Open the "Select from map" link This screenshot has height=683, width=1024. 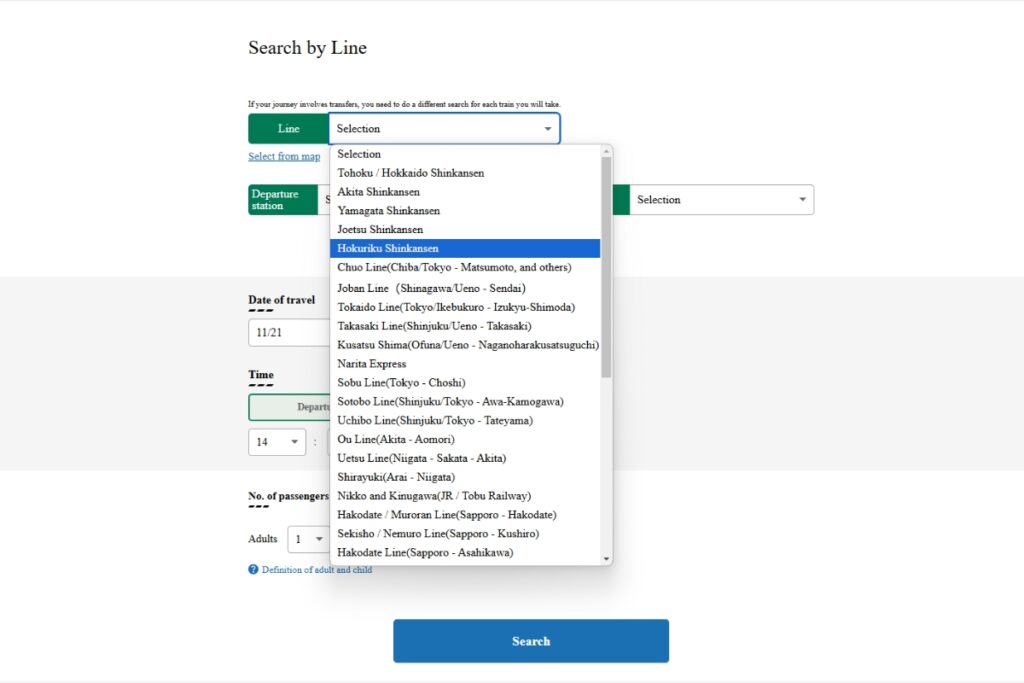[284, 156]
